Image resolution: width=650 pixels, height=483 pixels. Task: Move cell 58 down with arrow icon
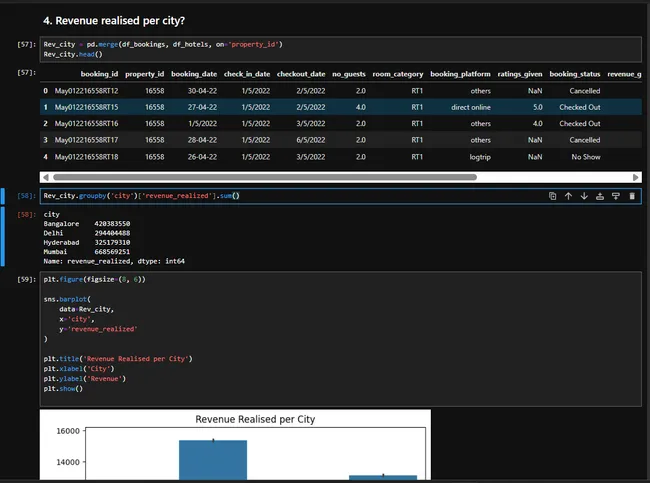click(x=584, y=196)
